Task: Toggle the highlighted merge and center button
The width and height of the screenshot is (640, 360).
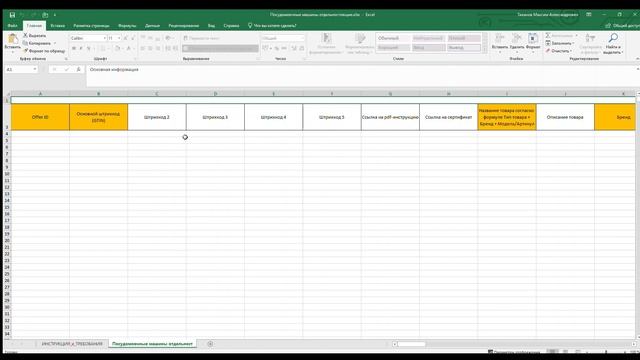Action: (220, 48)
